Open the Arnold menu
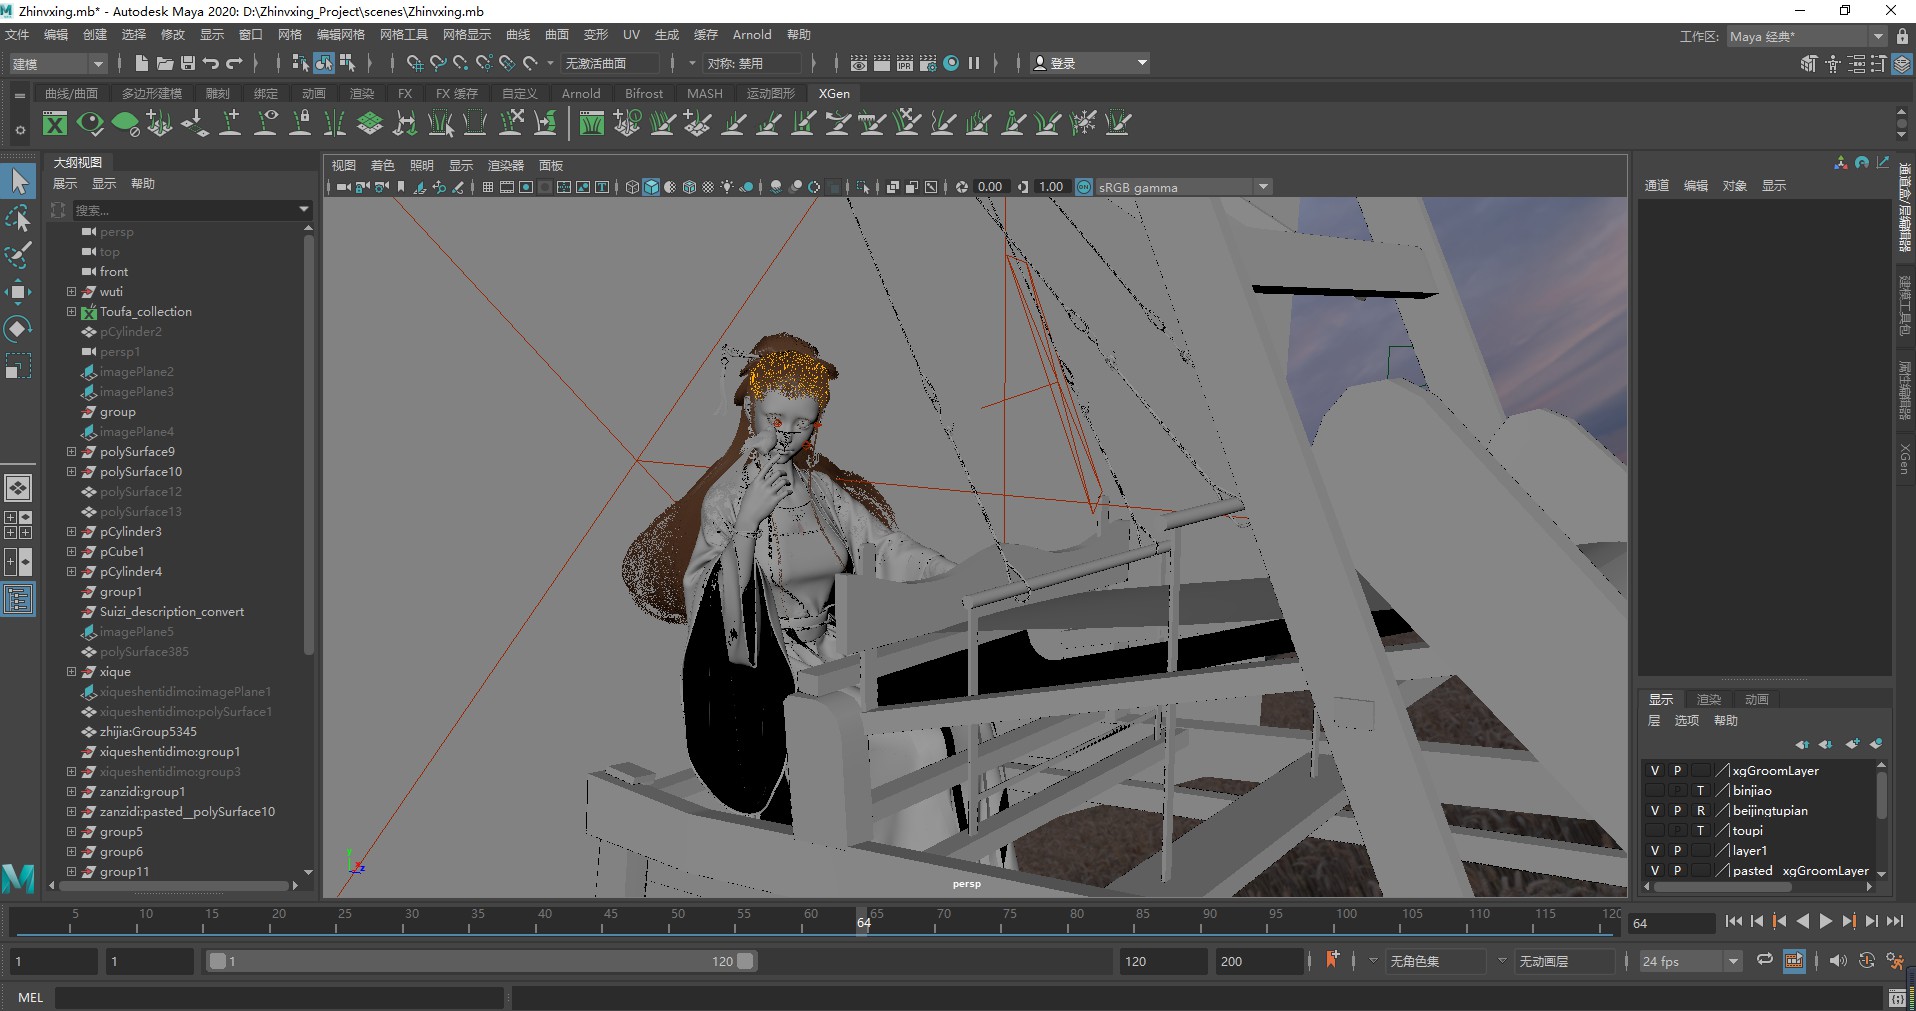 pyautogui.click(x=751, y=35)
